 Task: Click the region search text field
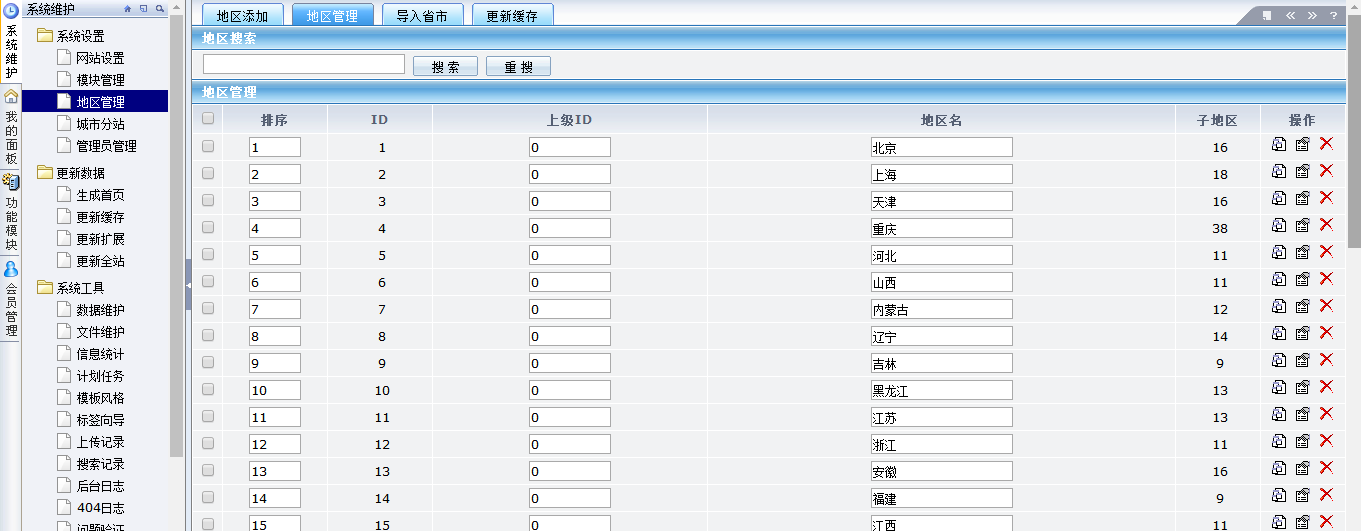click(x=304, y=65)
